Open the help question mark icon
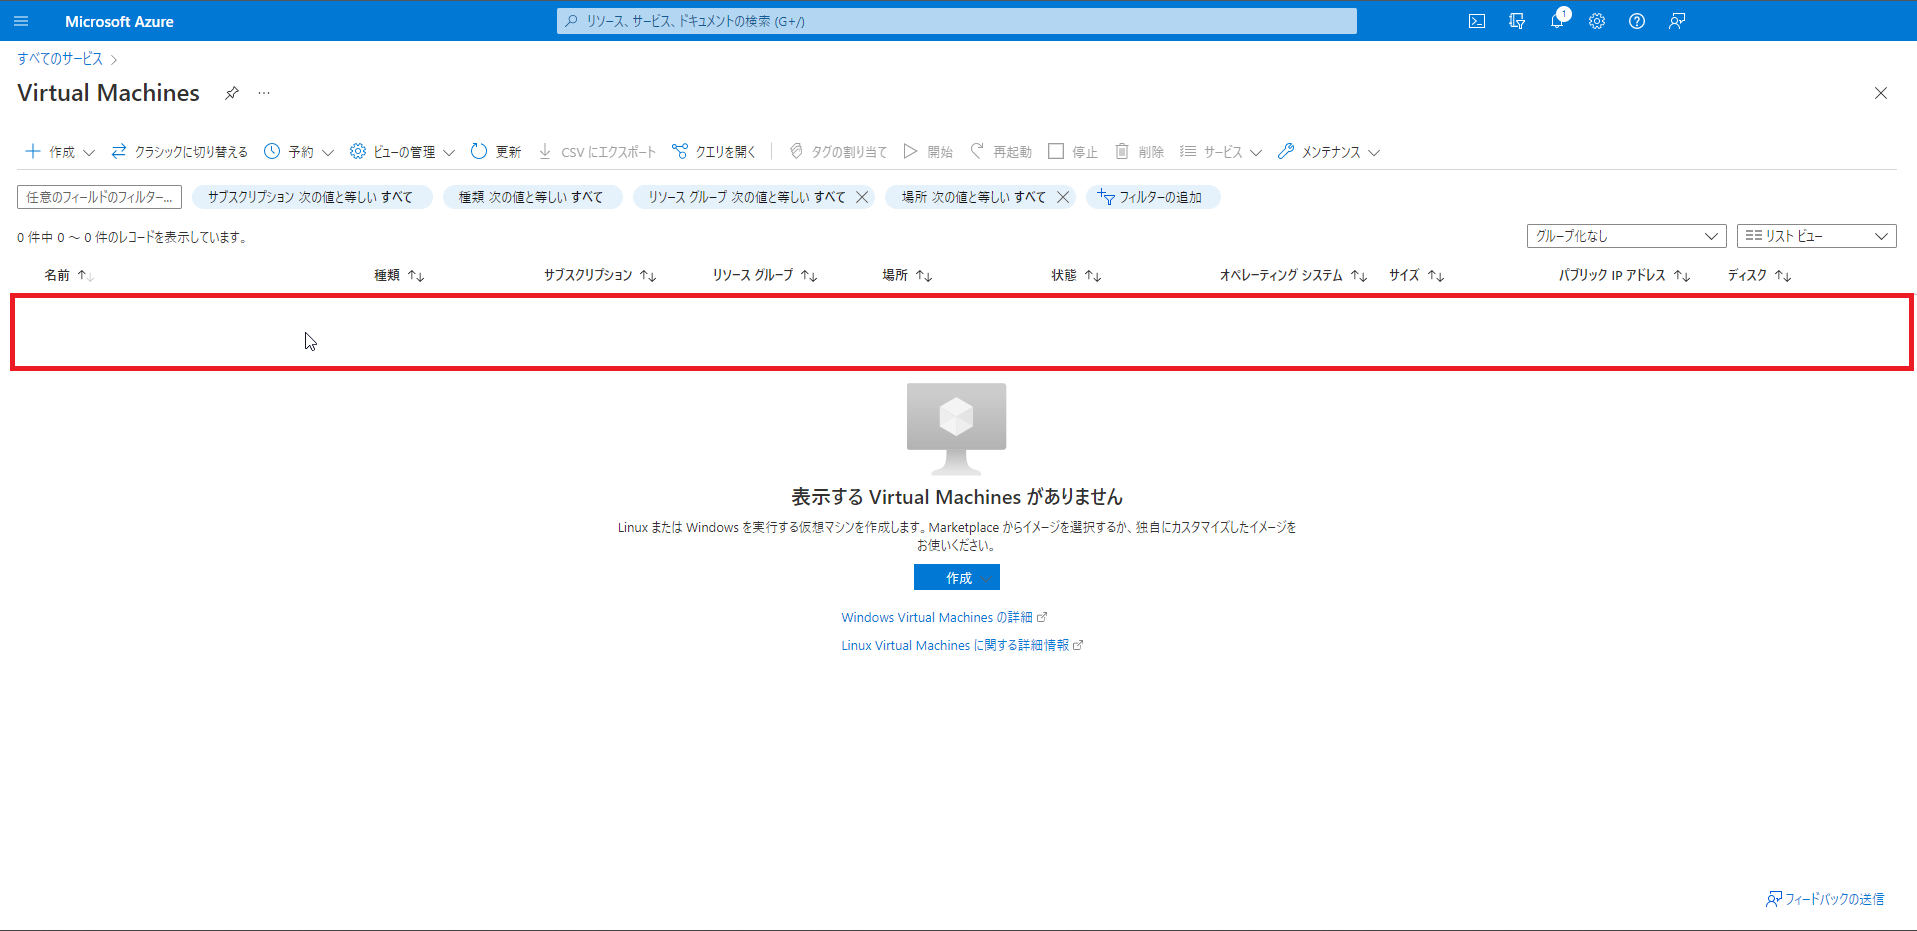This screenshot has width=1917, height=931. tap(1637, 21)
